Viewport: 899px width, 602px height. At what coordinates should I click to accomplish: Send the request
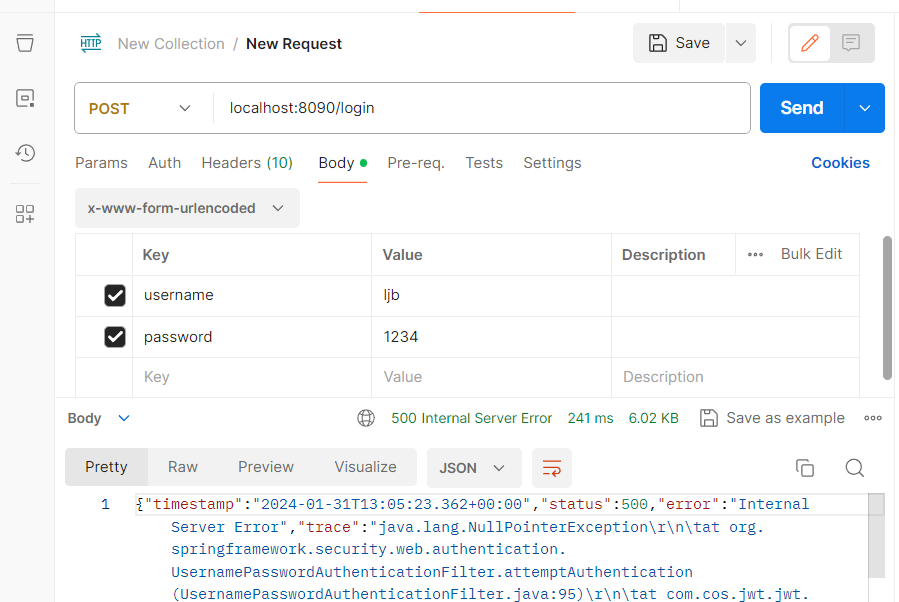click(802, 108)
